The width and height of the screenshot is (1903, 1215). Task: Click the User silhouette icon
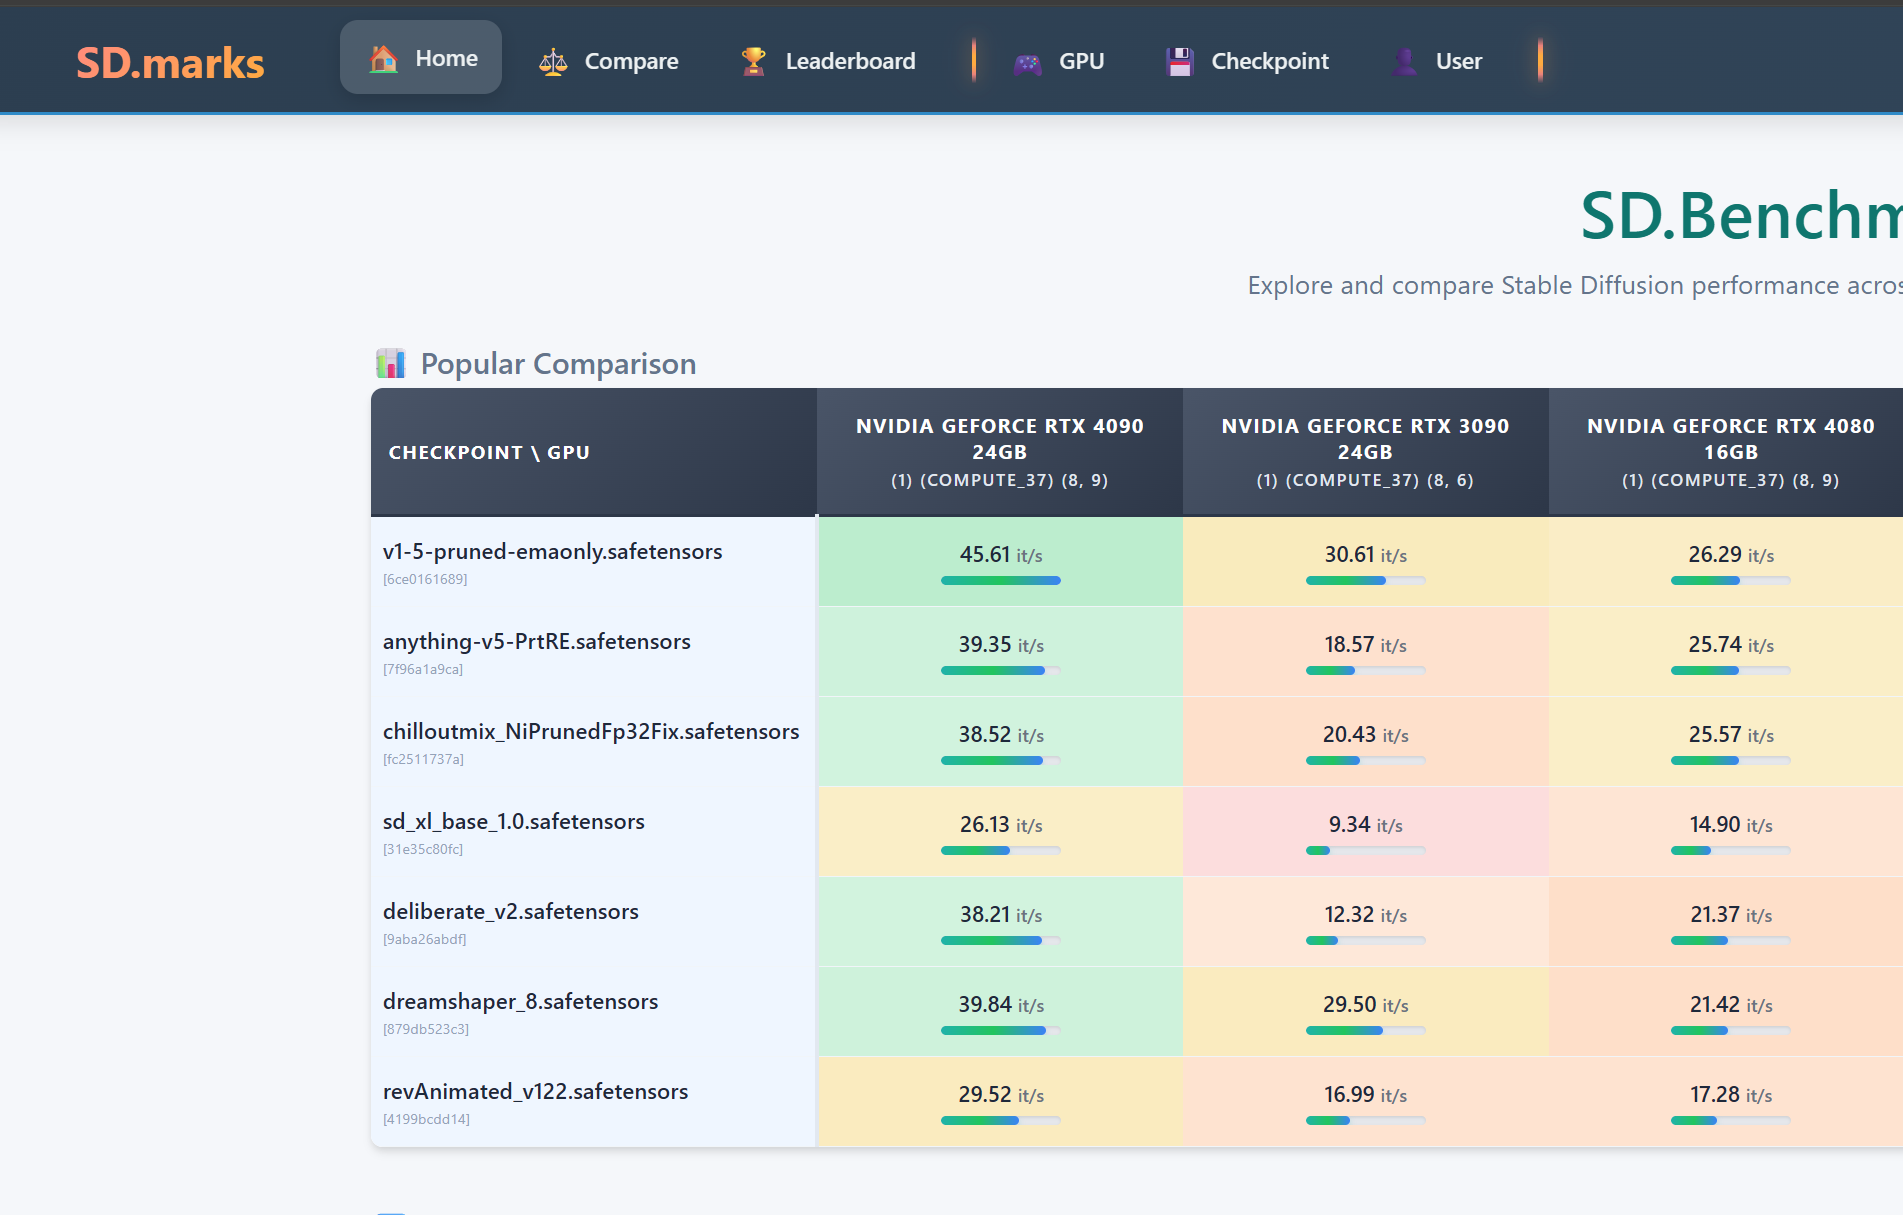click(1404, 62)
